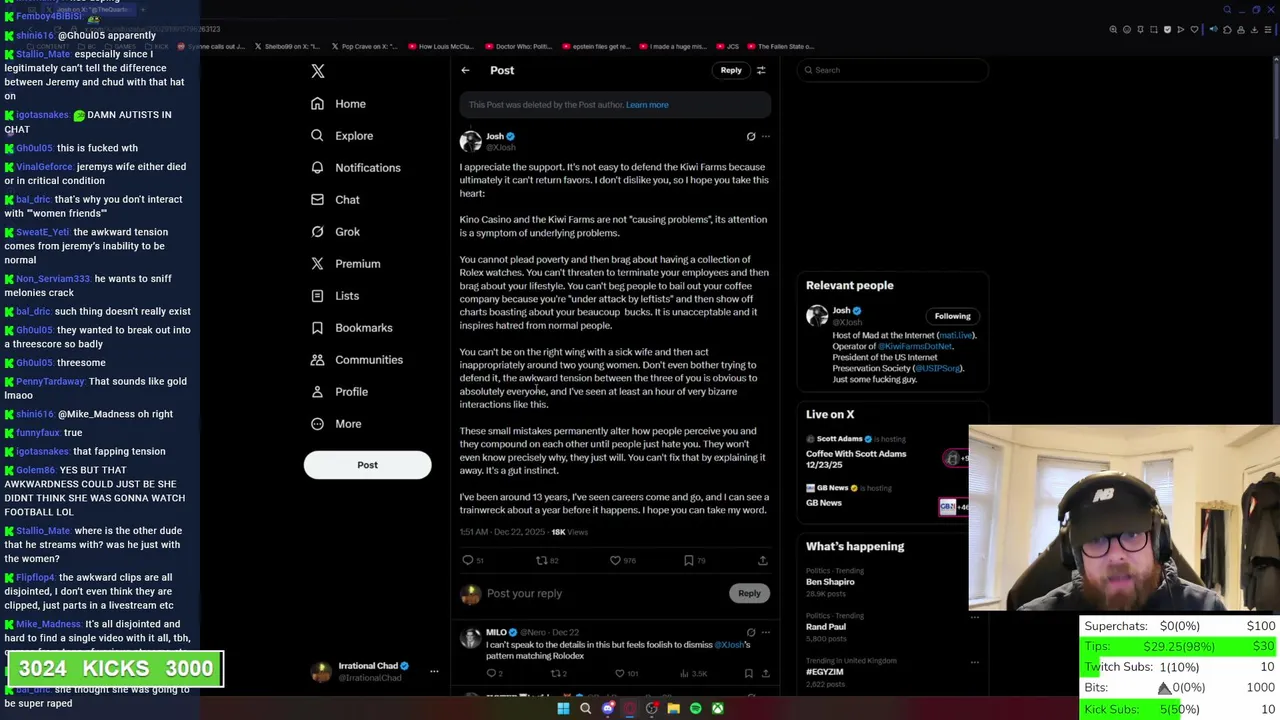The height and width of the screenshot is (720, 1280).
Task: Open Explore in X sidebar
Action: [x=342, y=136]
